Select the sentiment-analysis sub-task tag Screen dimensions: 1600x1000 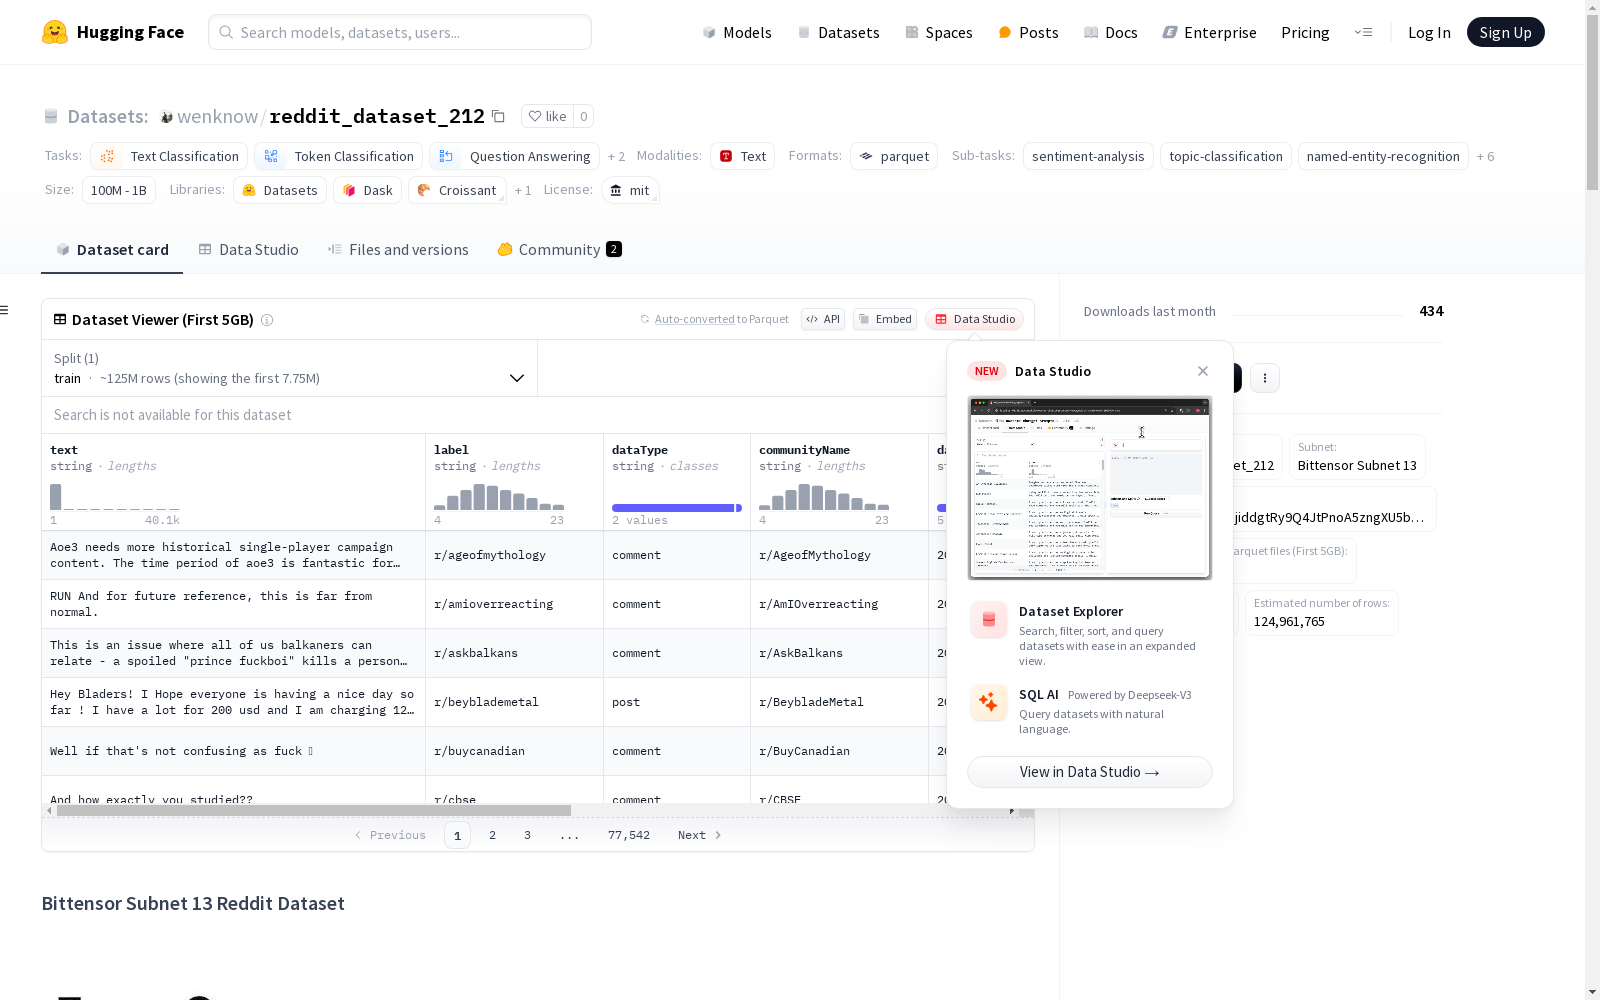point(1088,156)
